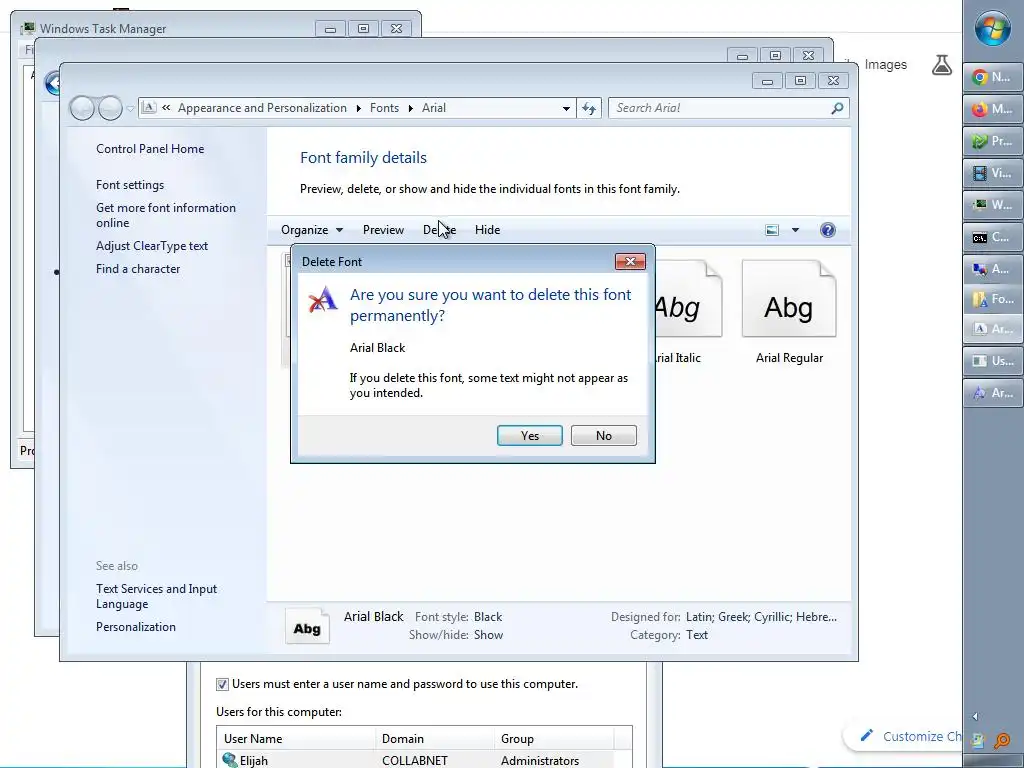Click Preview in the fonts toolbar
Screen dimensions: 1024x768
tap(383, 230)
